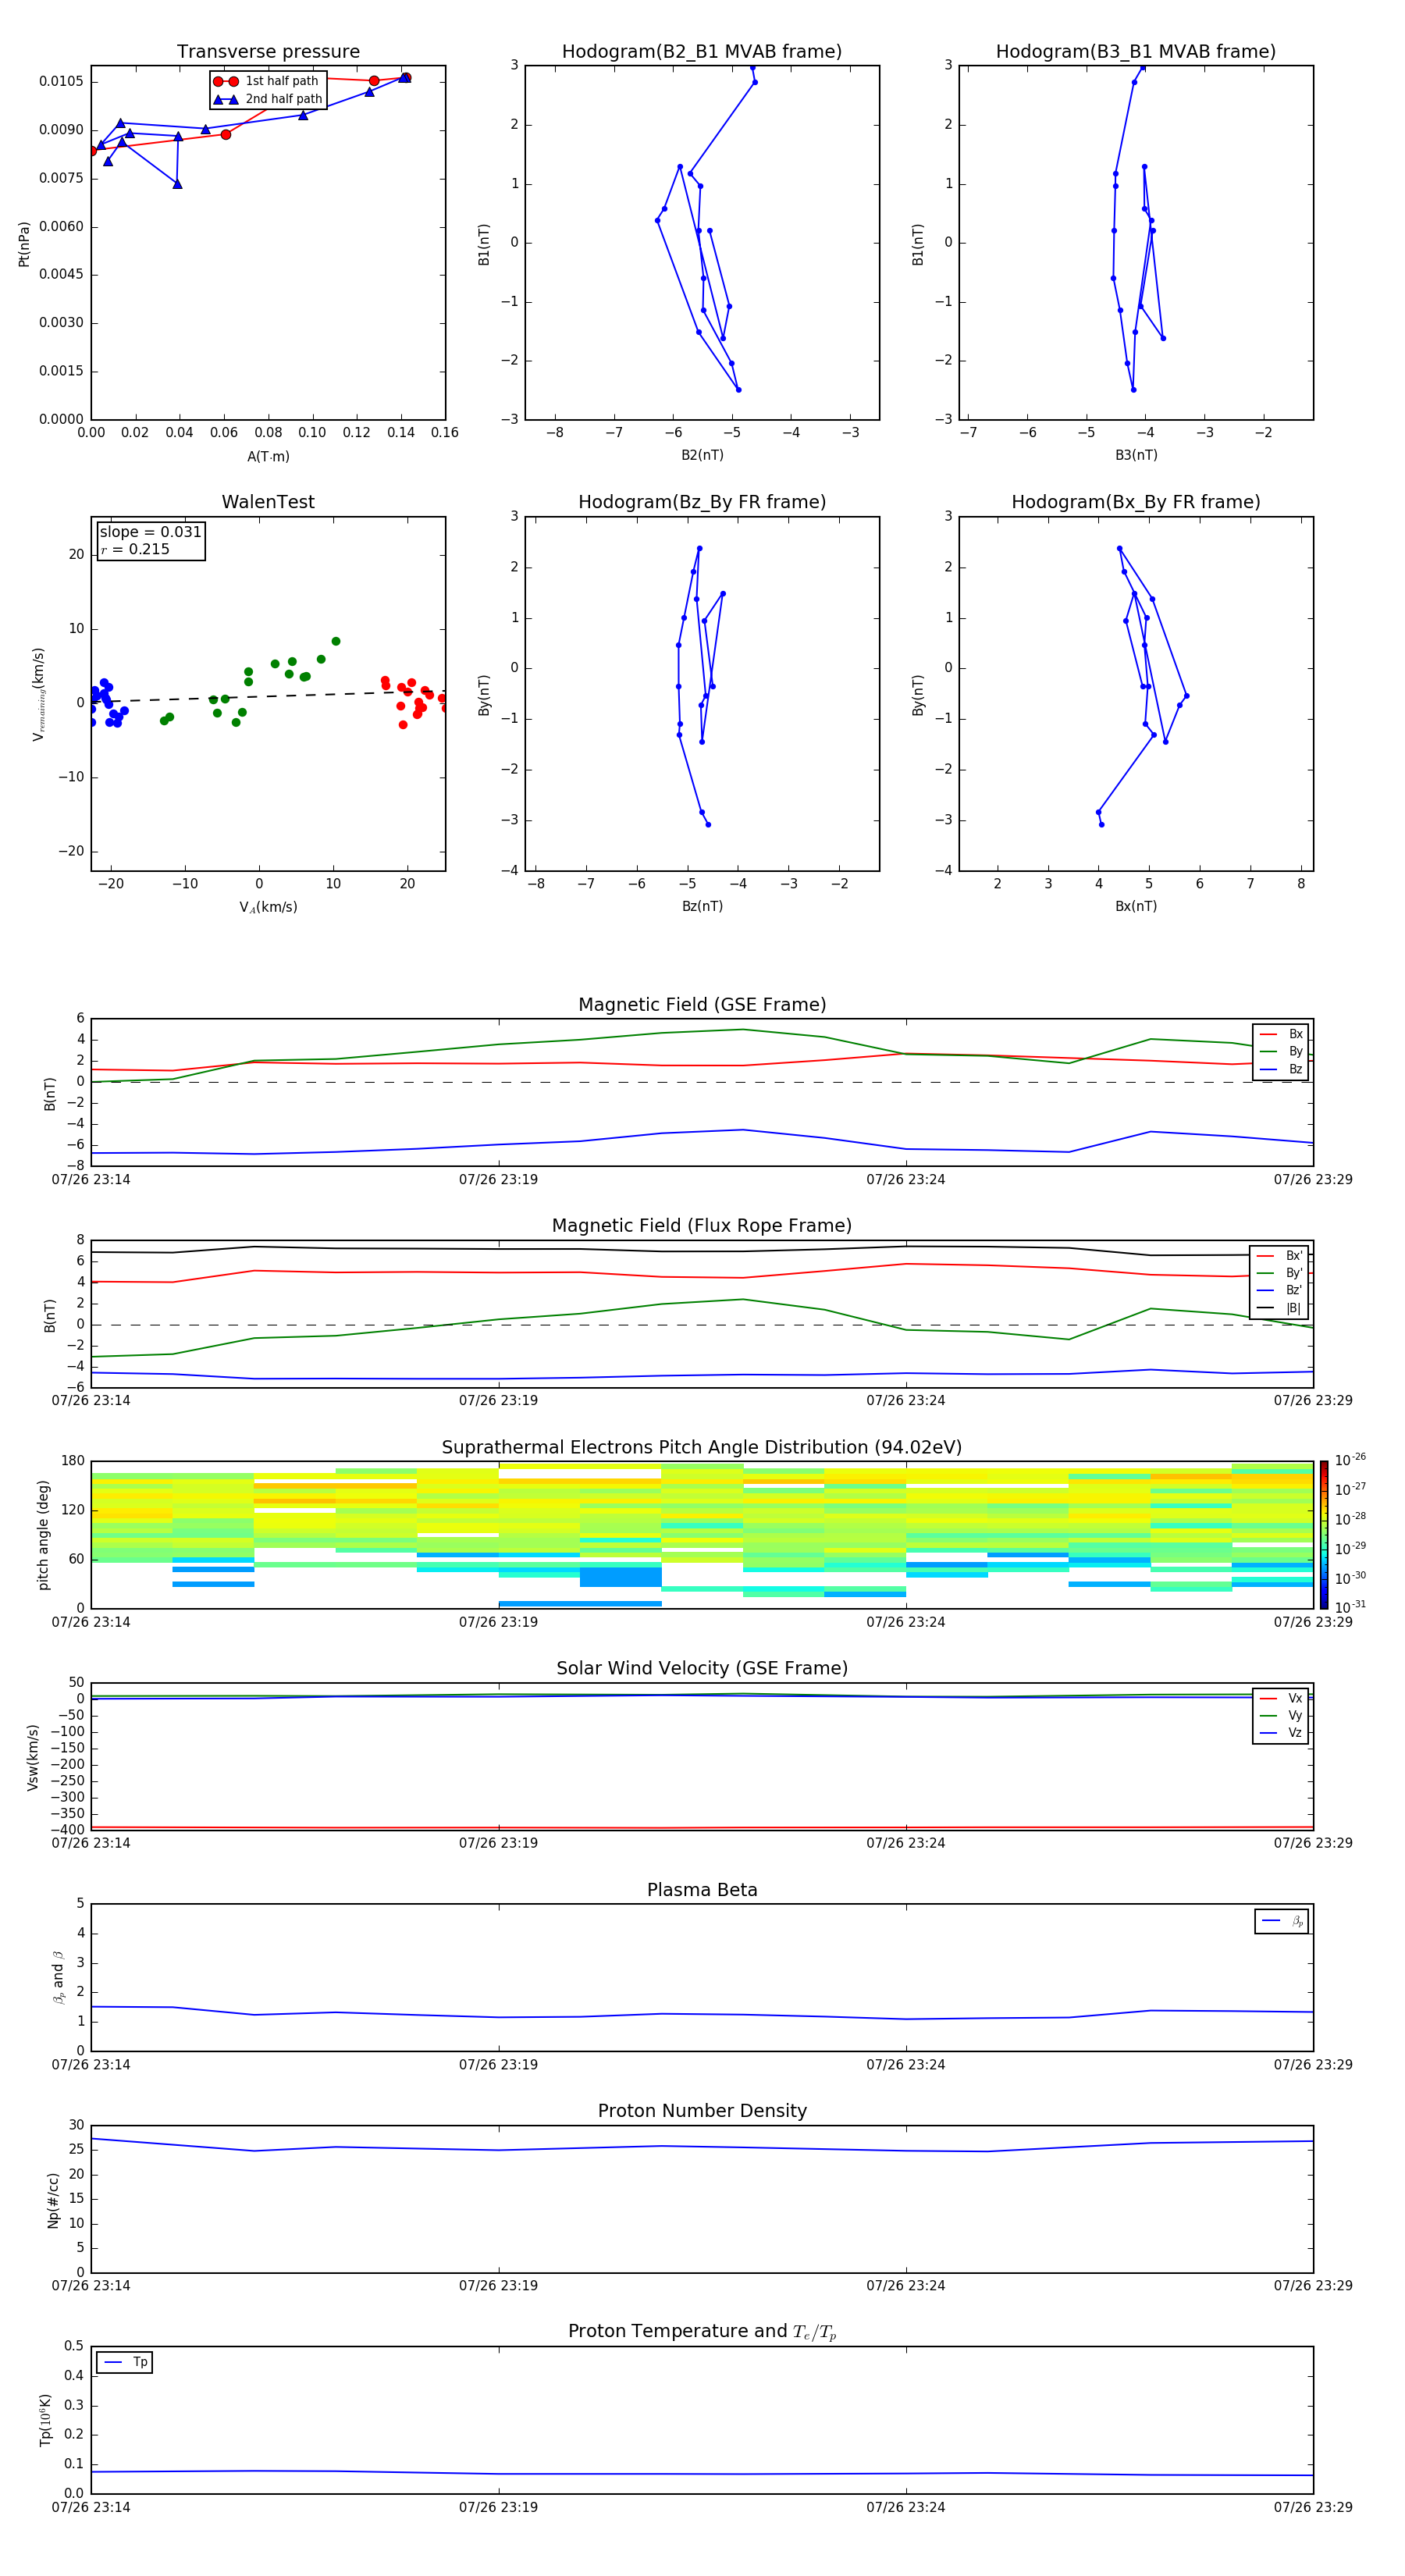The height and width of the screenshot is (2576, 1405).
Task: Click the "V_remaining(km/s)" y-axis label
Action: [38, 694]
